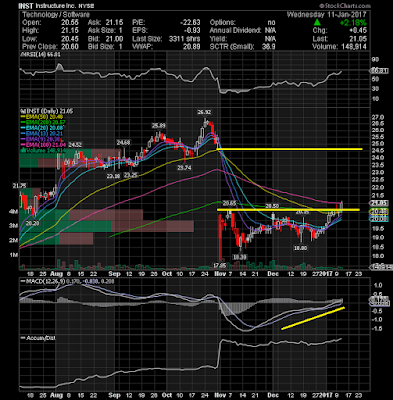
Task: Click the 'Prev Close:' label
Action: coord(41,47)
